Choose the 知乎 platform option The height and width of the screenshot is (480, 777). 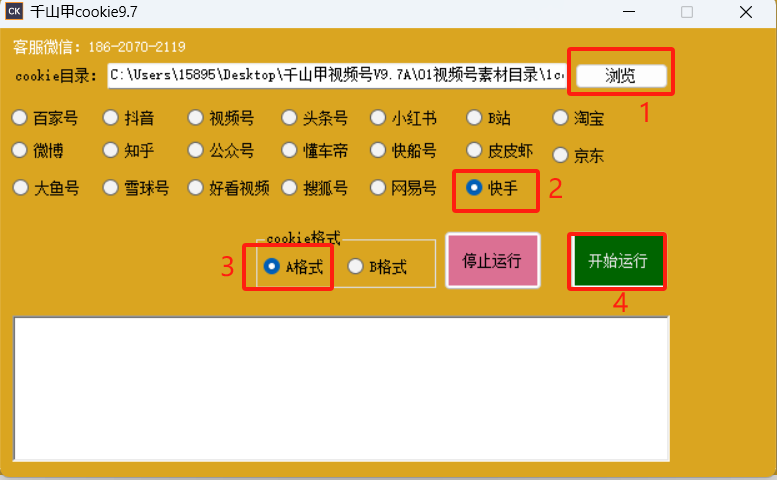click(x=111, y=150)
